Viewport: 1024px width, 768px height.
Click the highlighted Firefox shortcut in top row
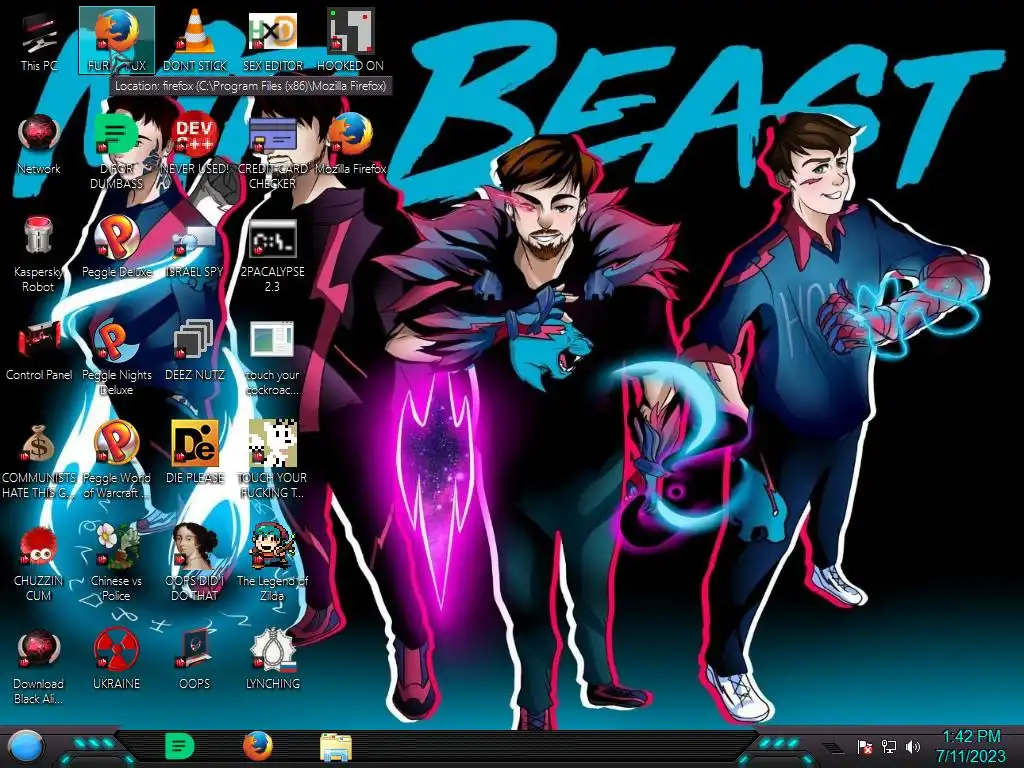117,40
